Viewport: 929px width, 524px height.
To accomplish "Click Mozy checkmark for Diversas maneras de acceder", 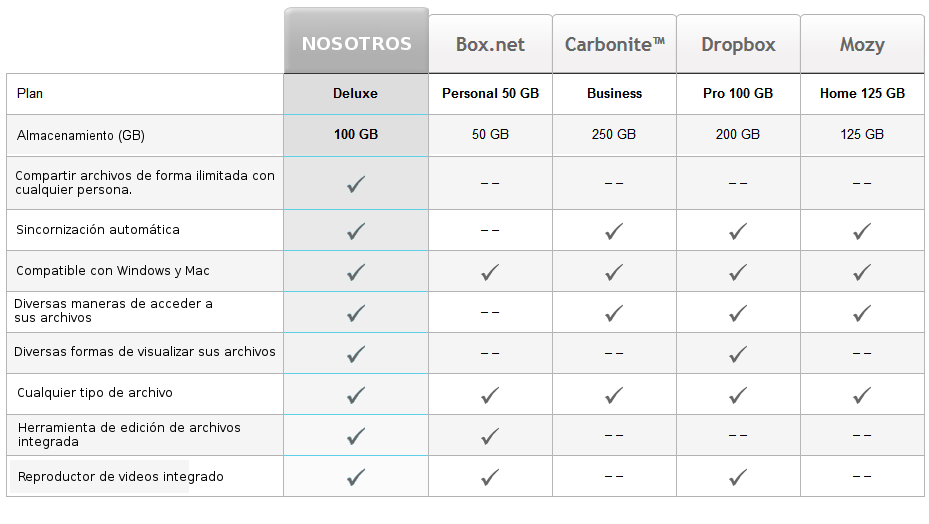I will [862, 313].
